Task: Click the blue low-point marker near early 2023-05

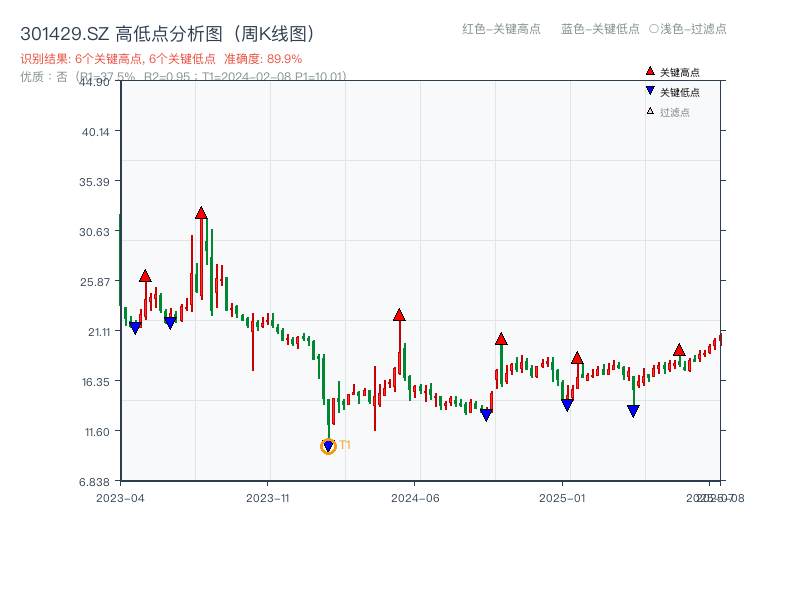Action: 135,327
